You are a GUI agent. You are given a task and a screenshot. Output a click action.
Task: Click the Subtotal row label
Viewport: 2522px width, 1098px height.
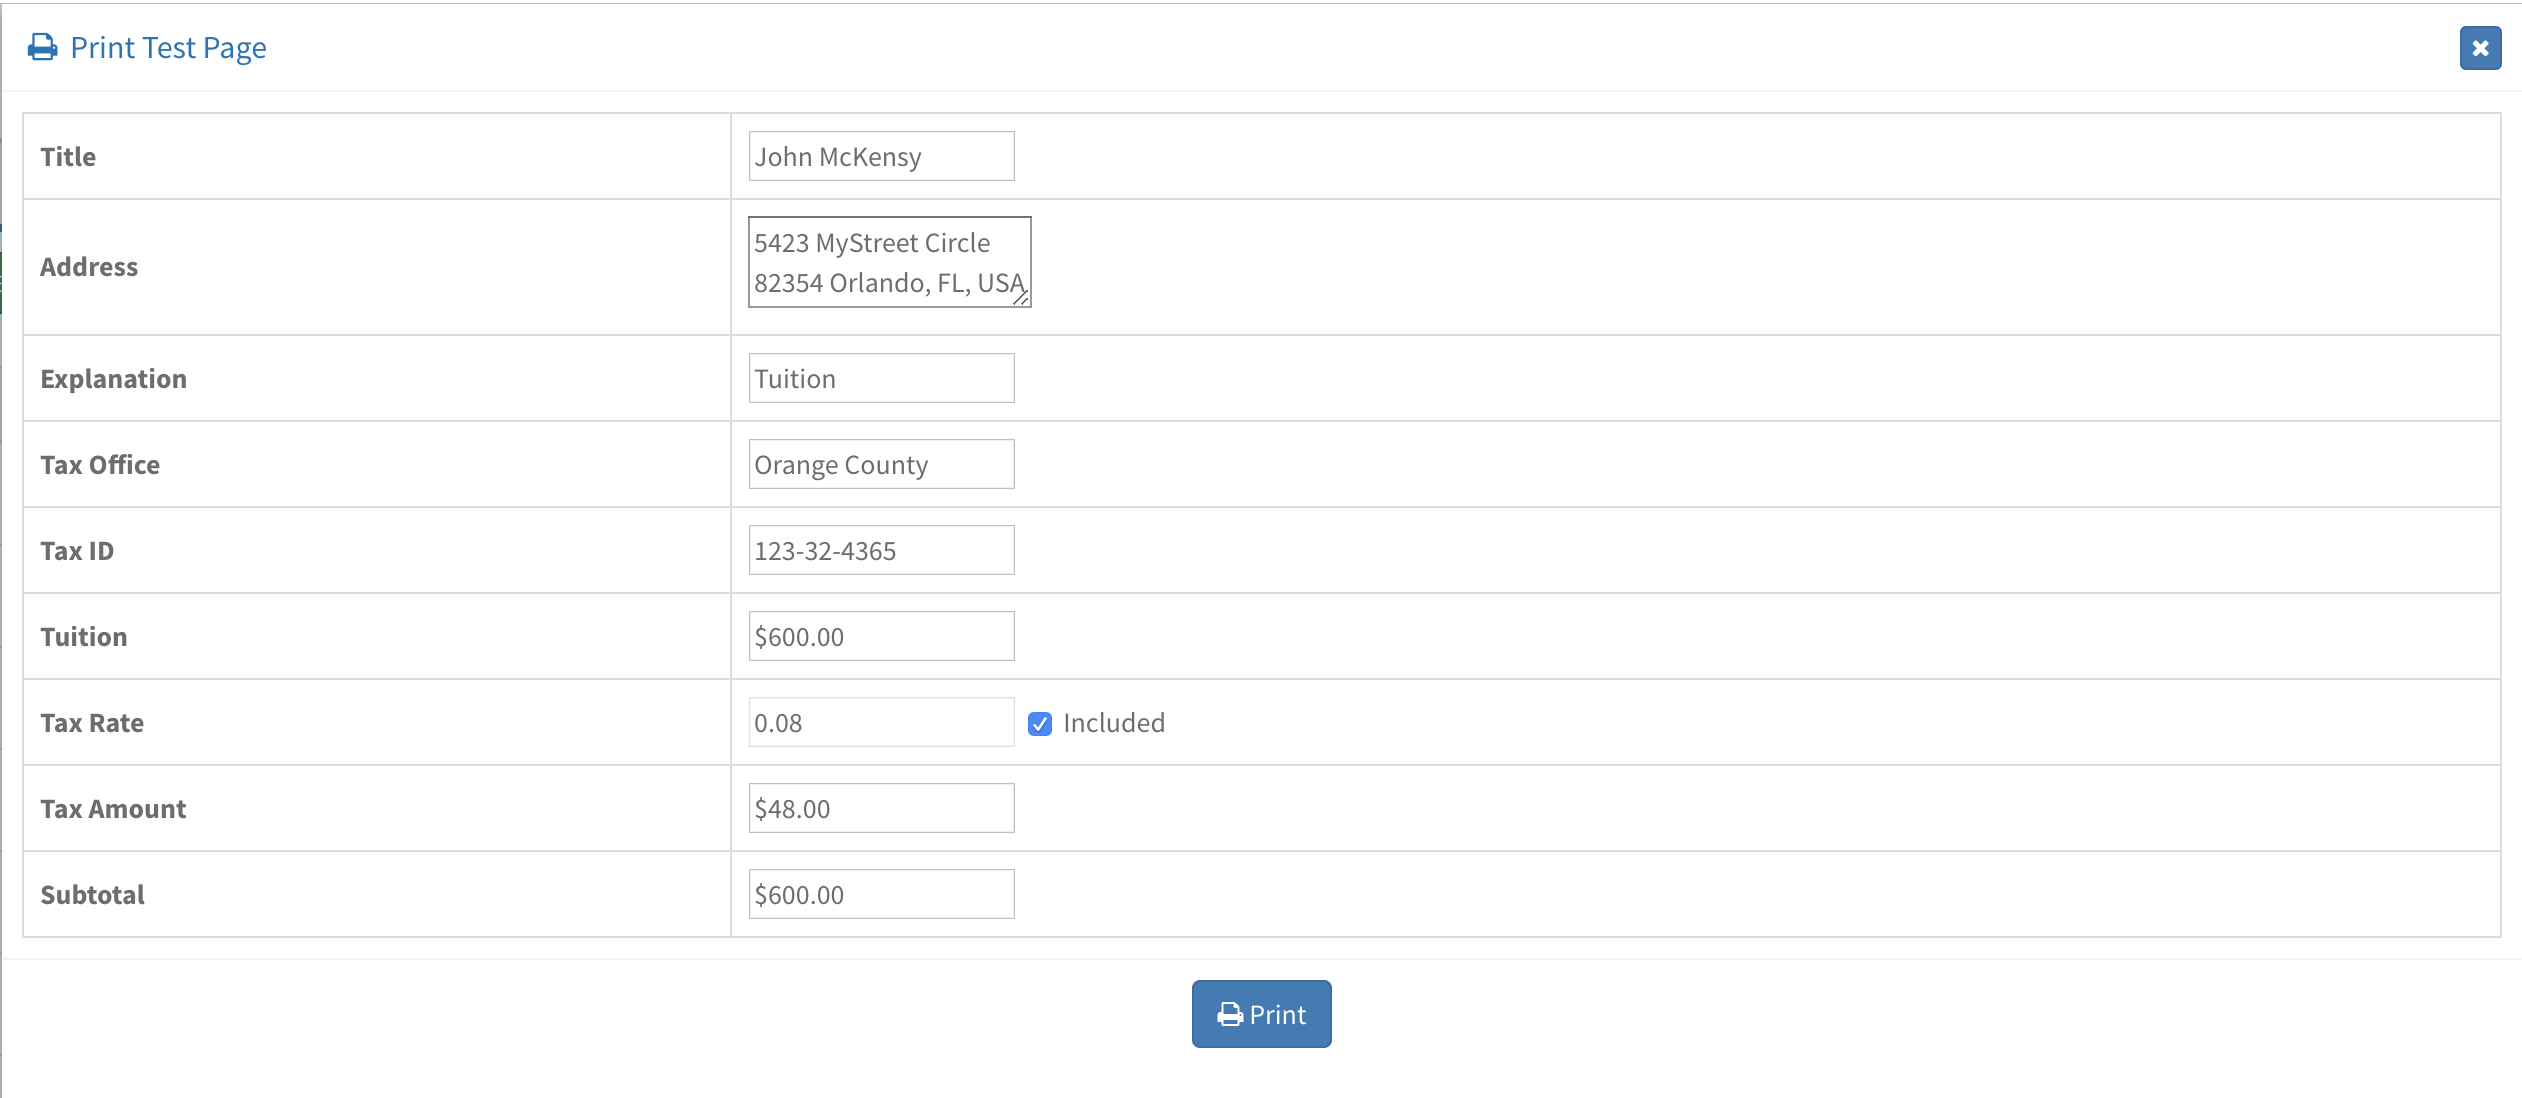[x=92, y=895]
